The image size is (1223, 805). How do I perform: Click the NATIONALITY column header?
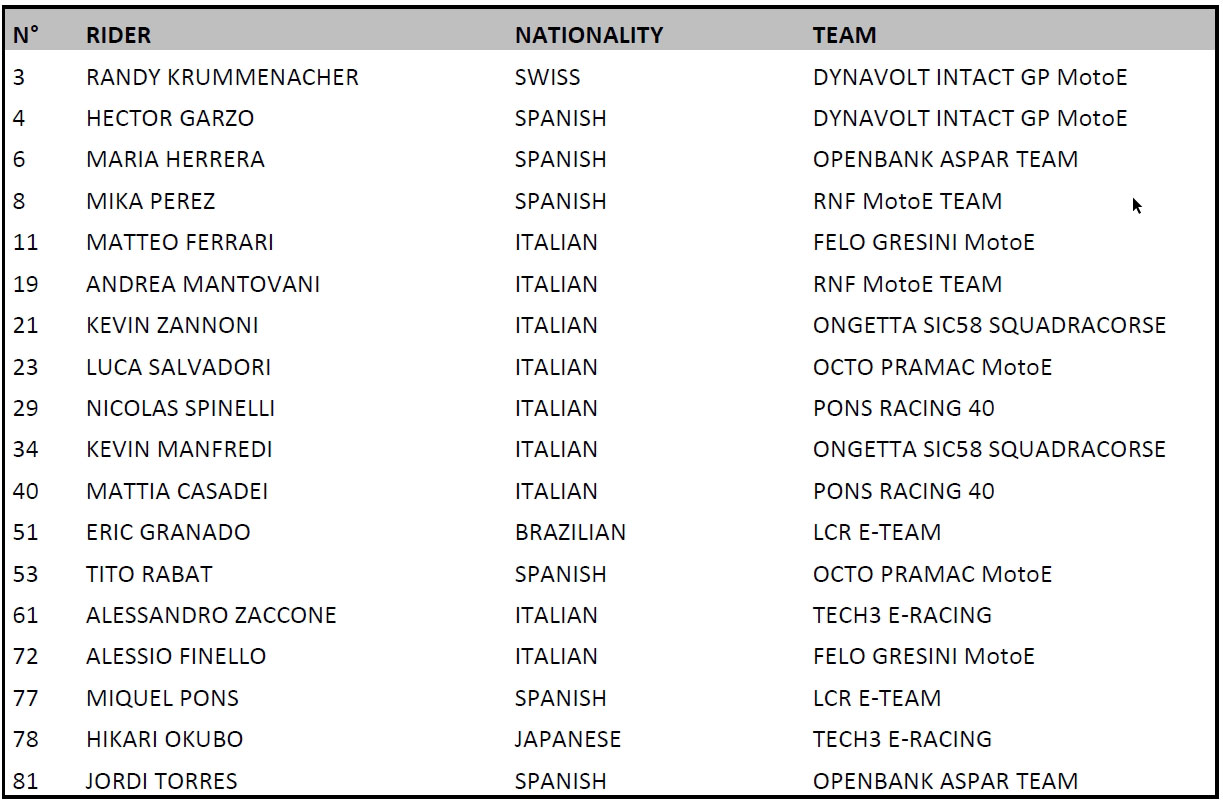(589, 35)
